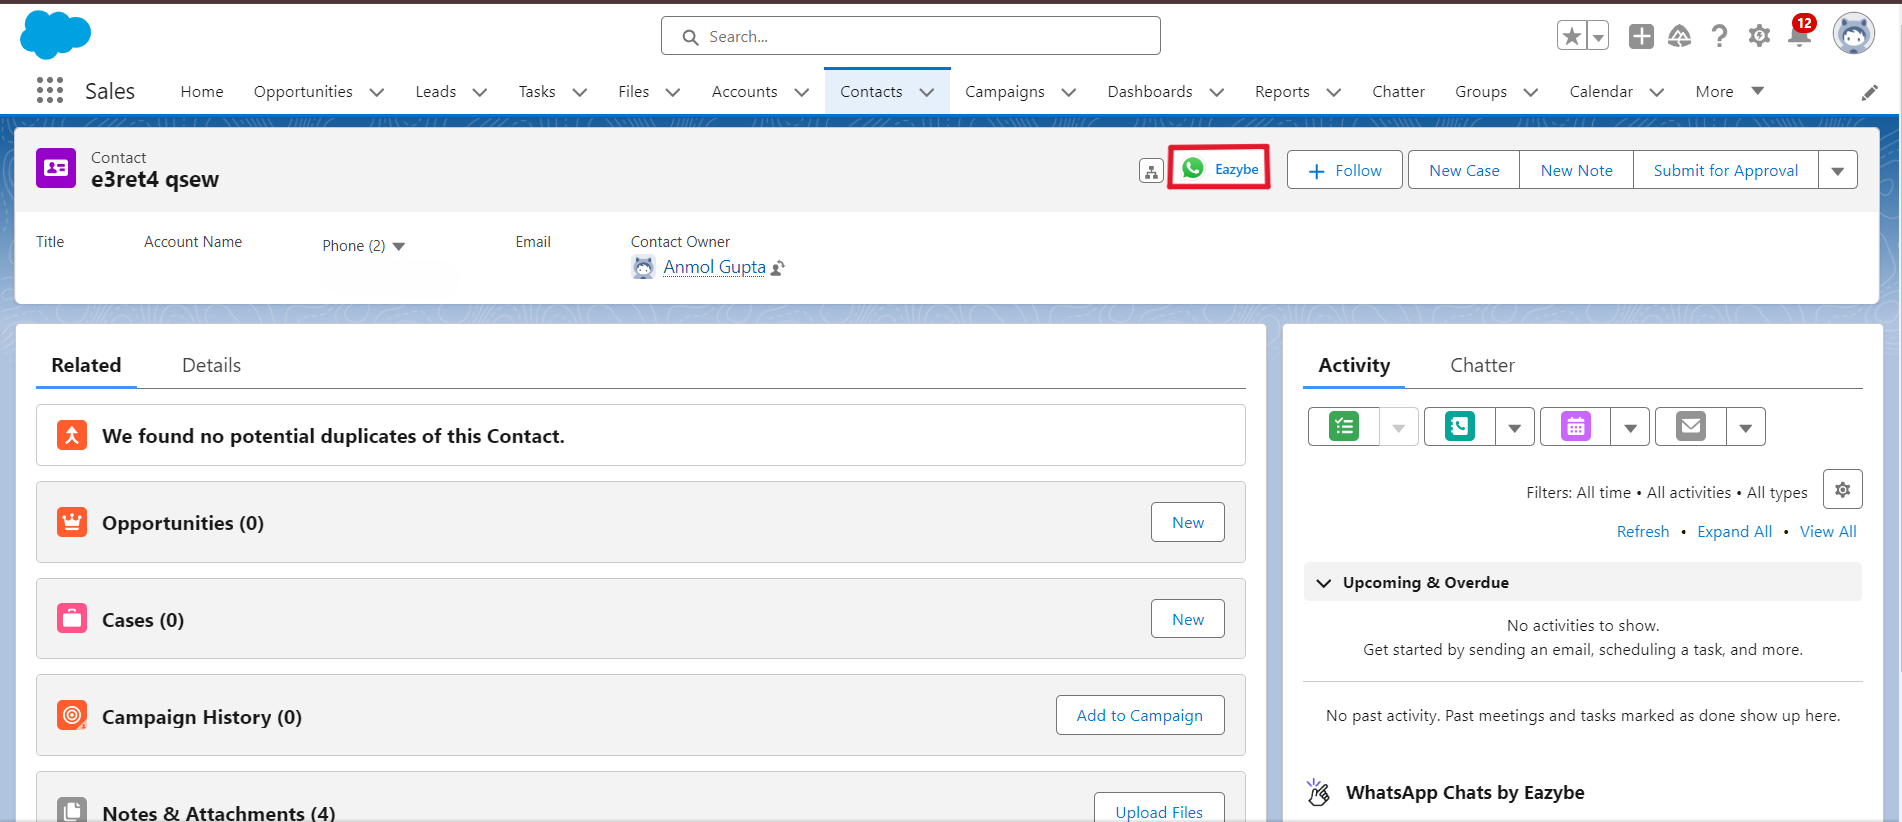
Task: Go to the Home tab
Action: pyautogui.click(x=202, y=91)
